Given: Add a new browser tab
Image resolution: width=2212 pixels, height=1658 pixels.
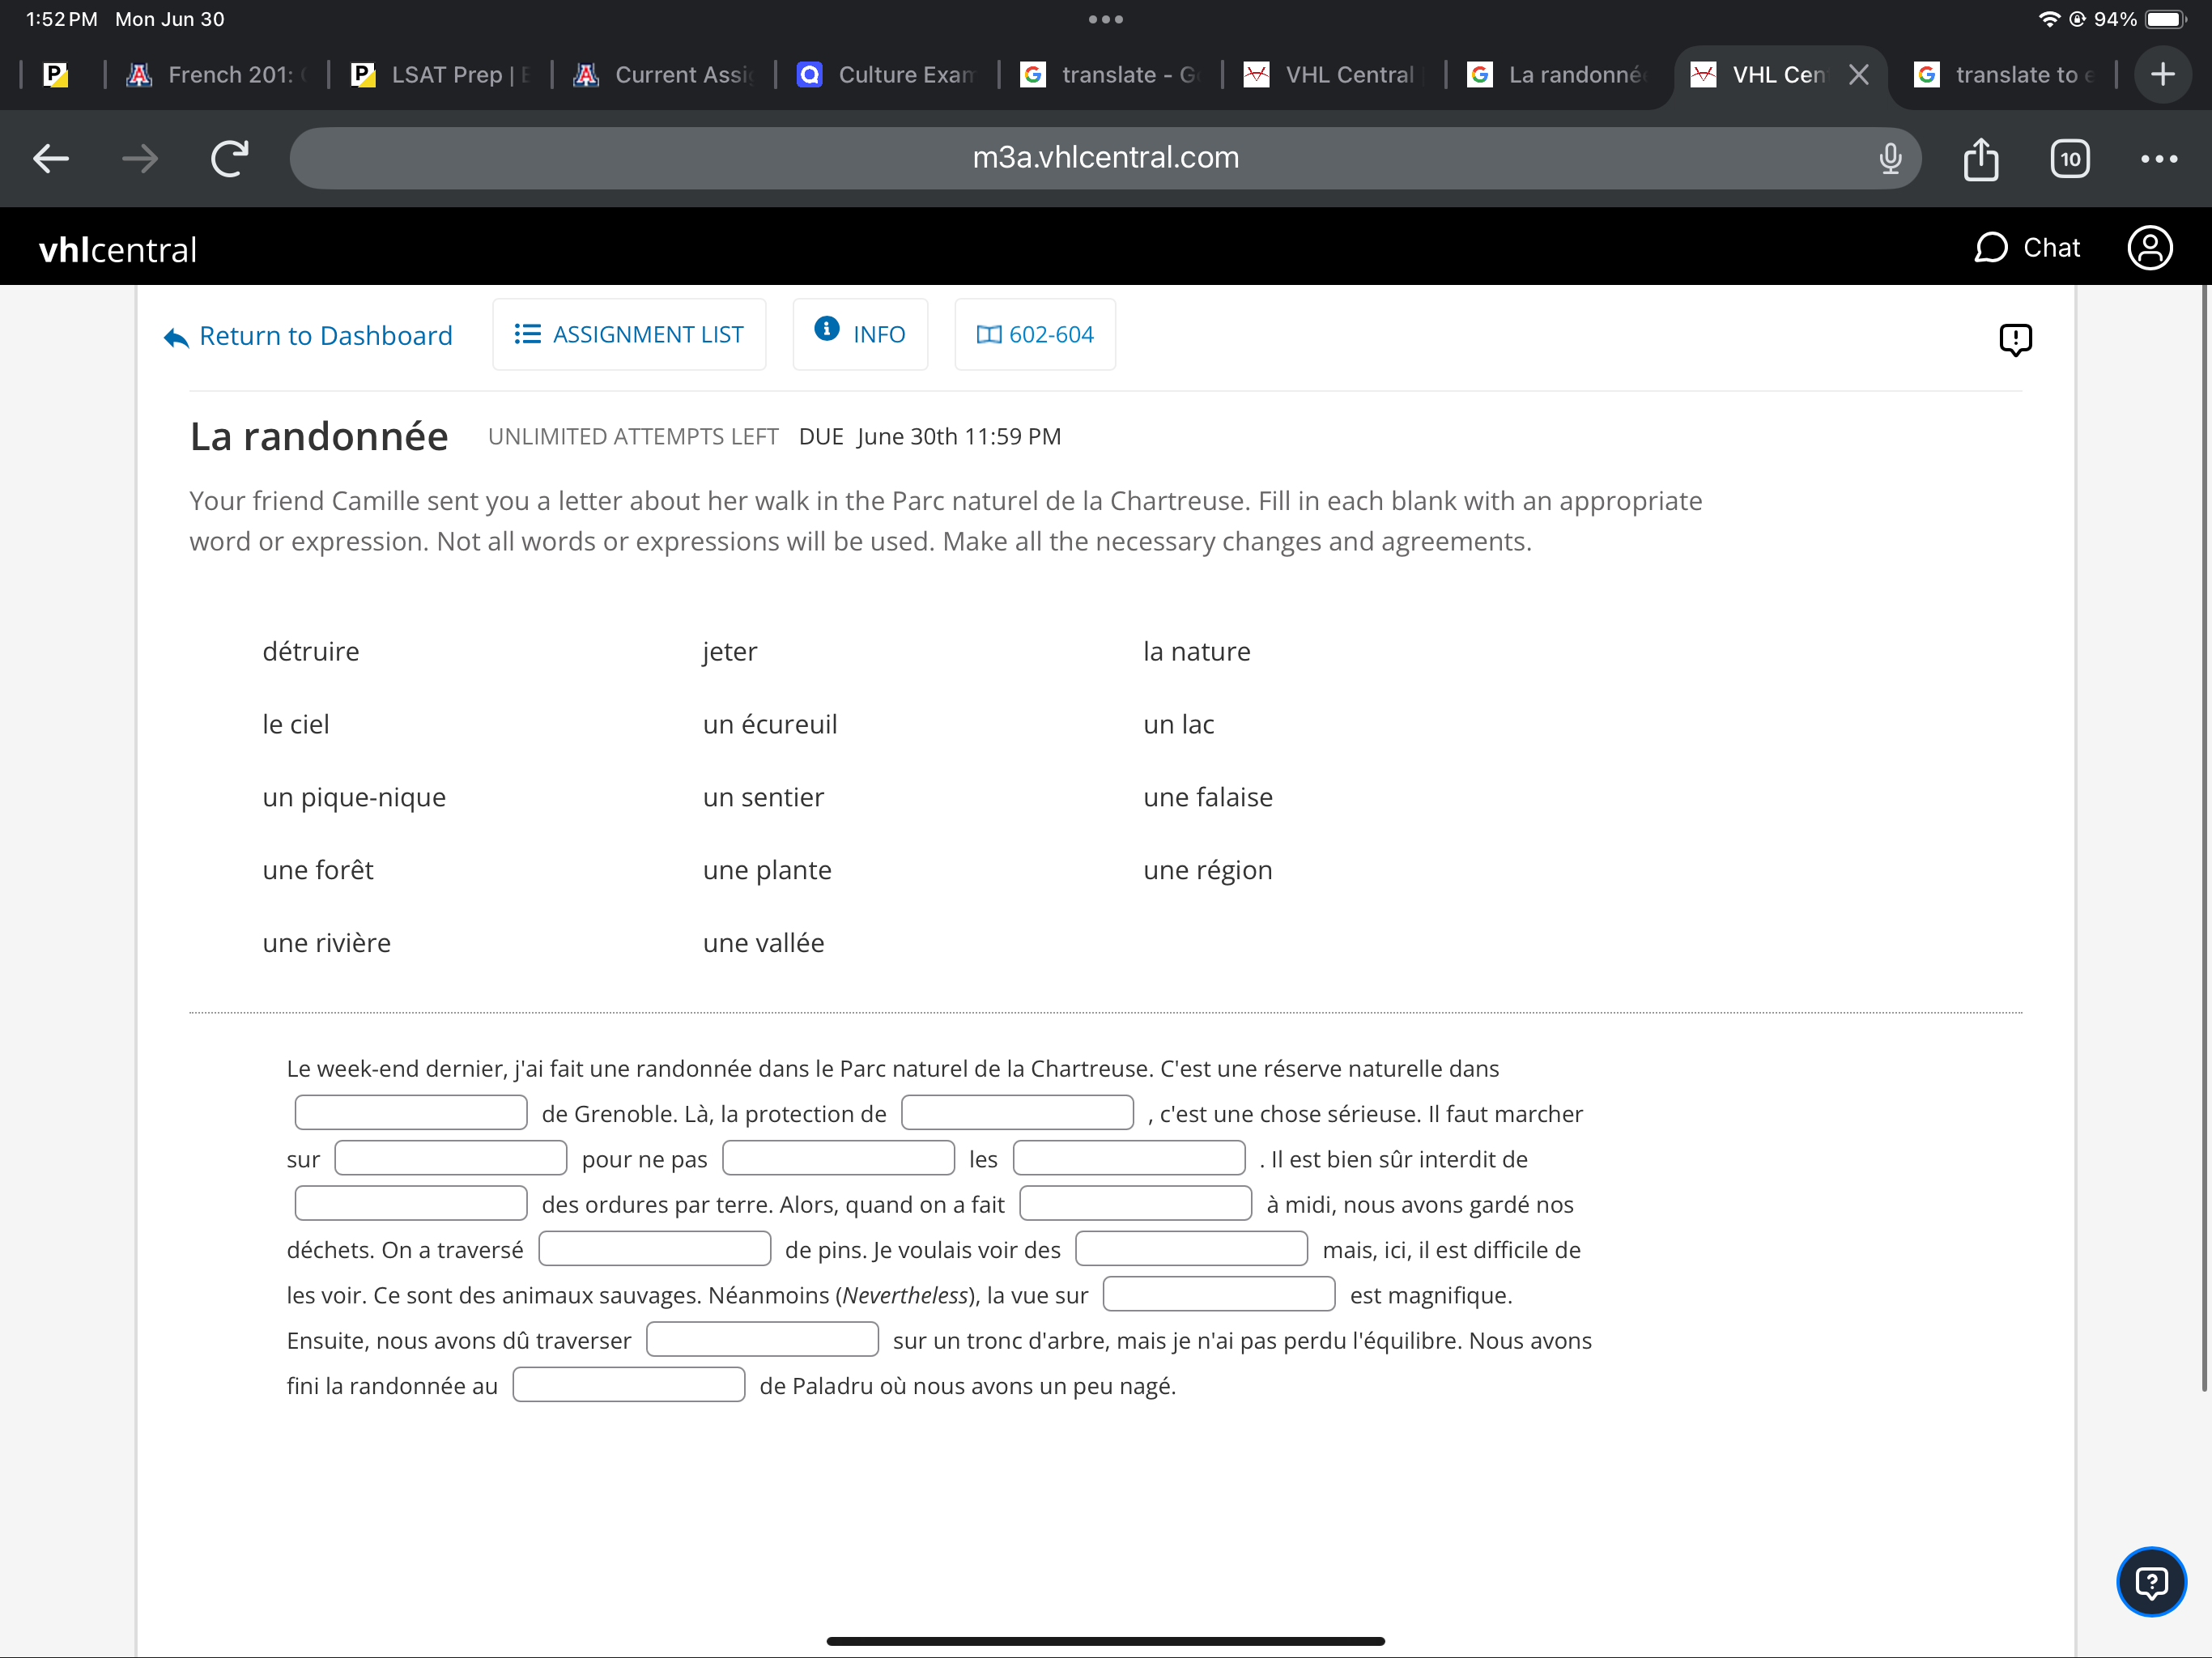Looking at the screenshot, I should pos(2162,74).
